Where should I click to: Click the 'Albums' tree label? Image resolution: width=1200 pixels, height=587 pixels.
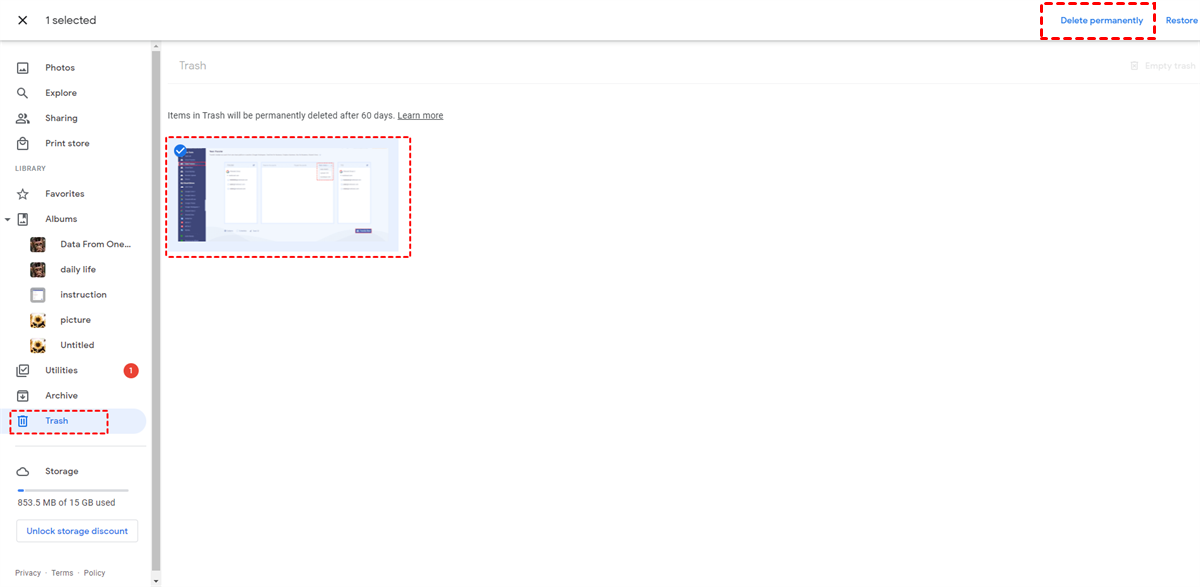pyautogui.click(x=61, y=219)
